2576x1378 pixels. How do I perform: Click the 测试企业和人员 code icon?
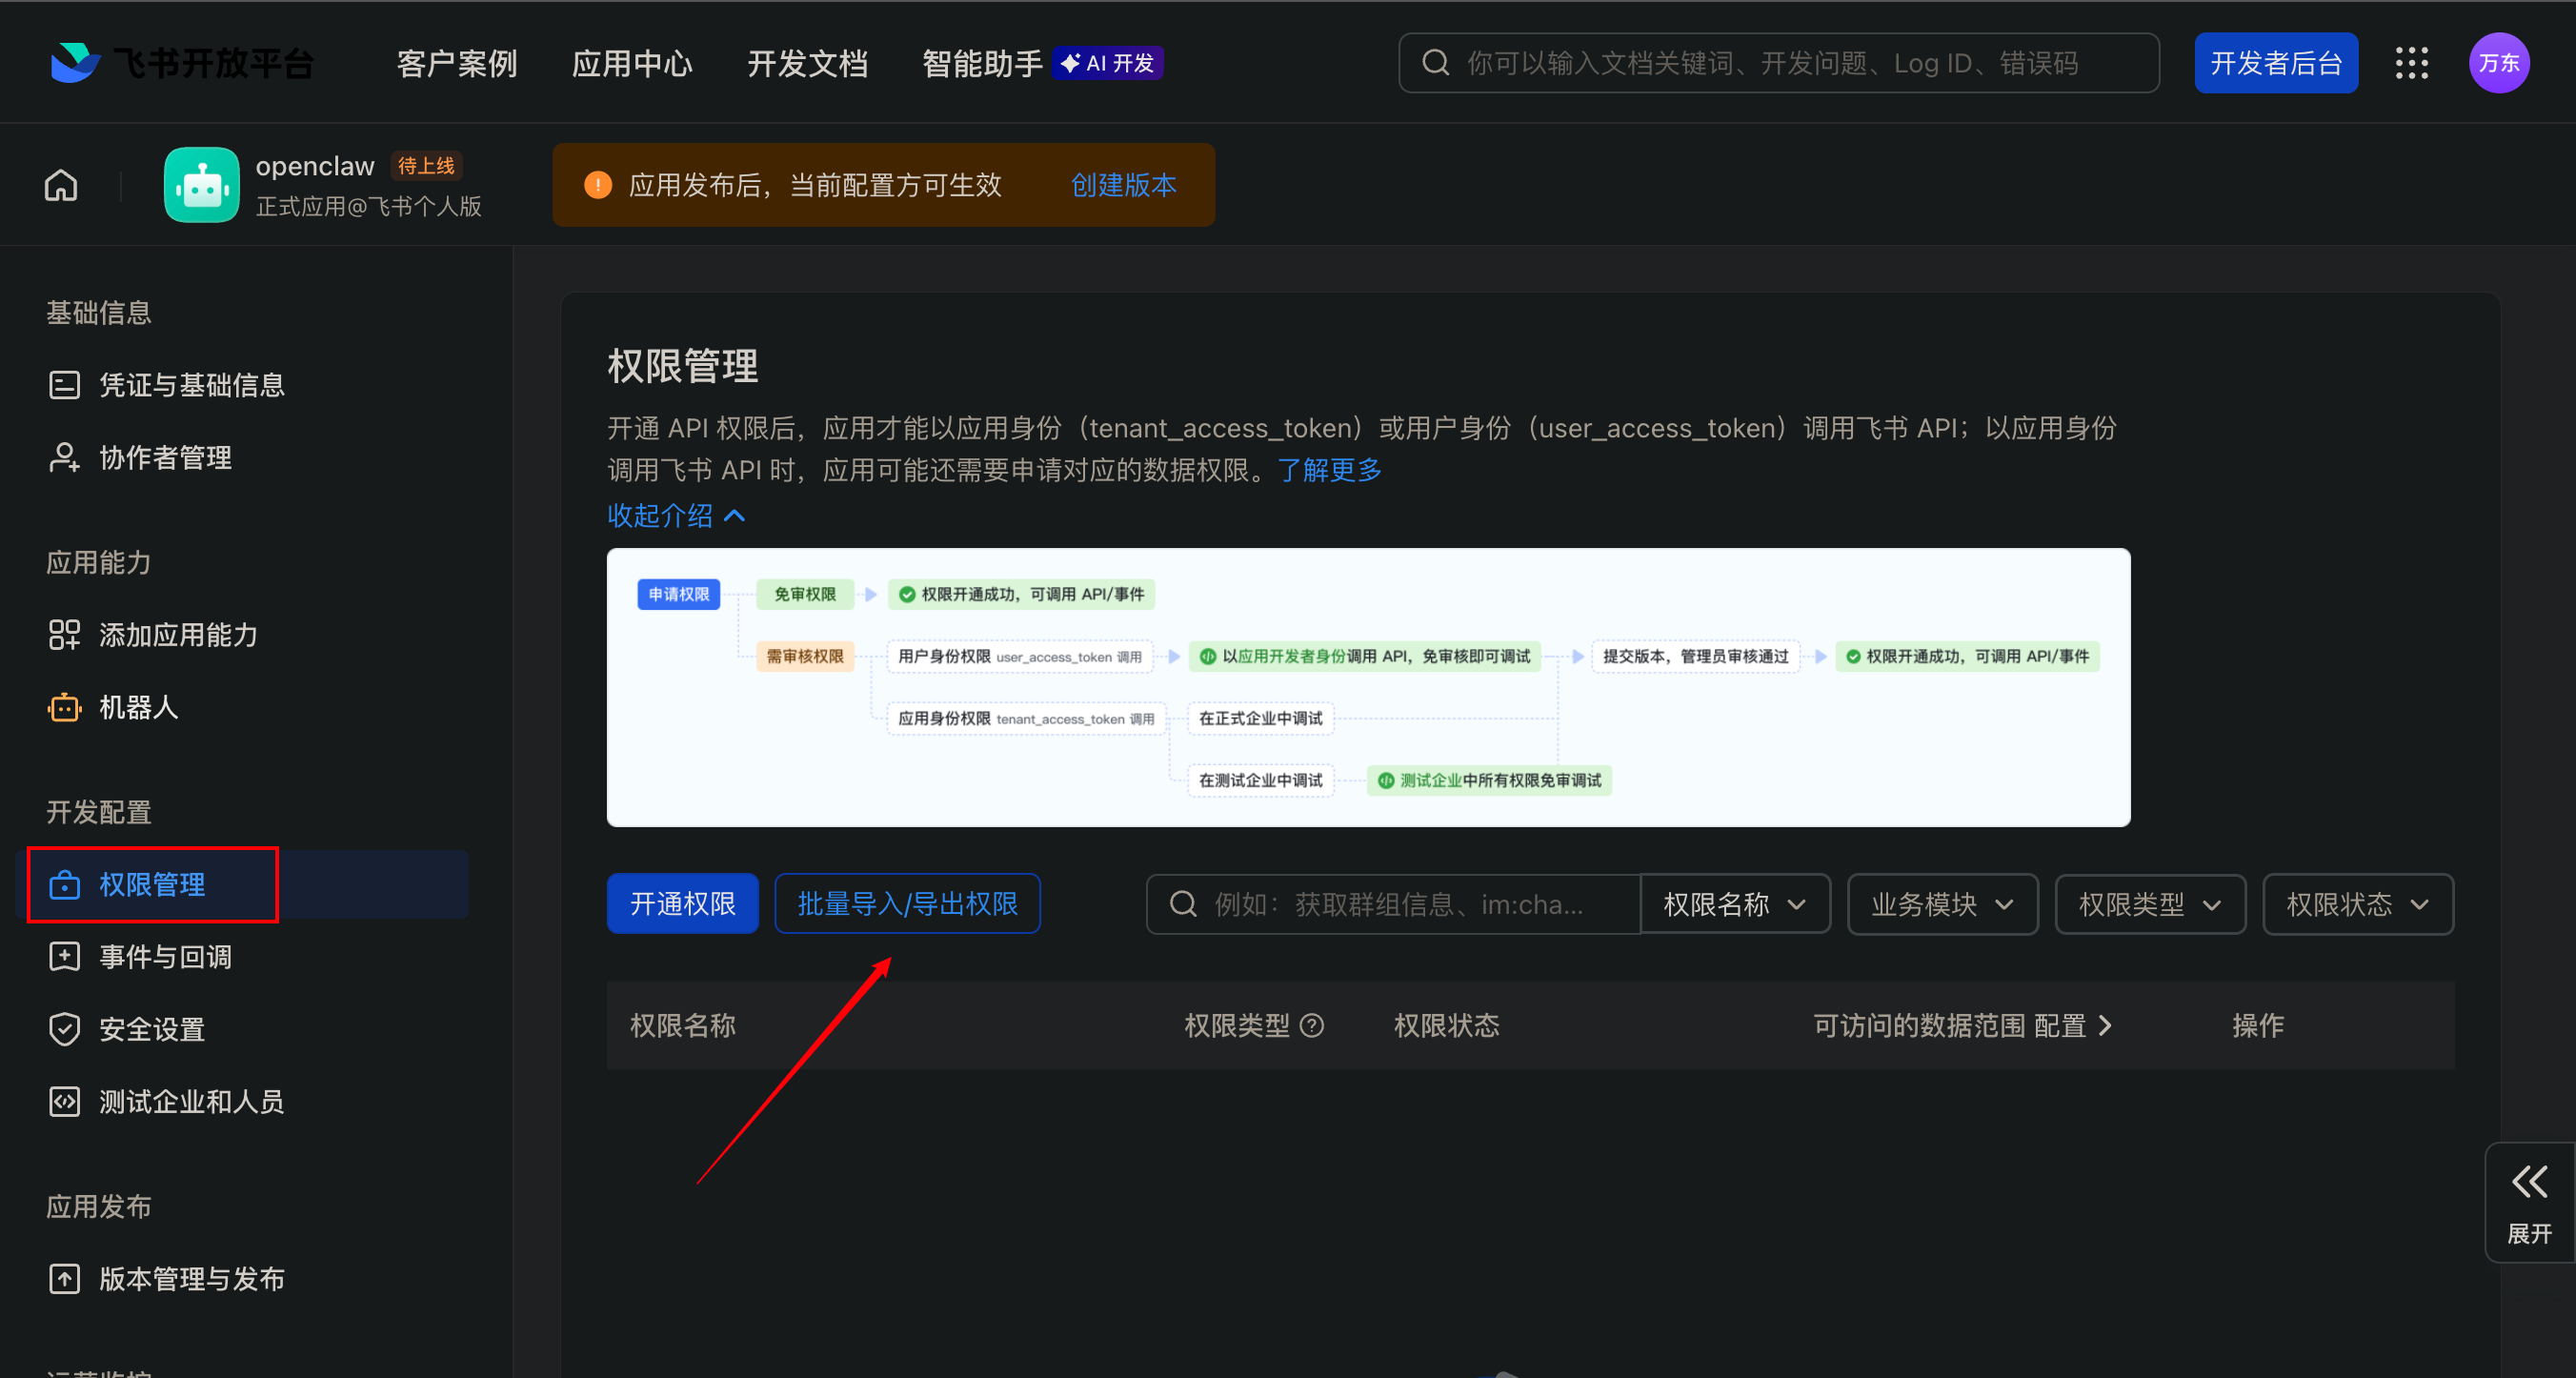(x=64, y=1102)
